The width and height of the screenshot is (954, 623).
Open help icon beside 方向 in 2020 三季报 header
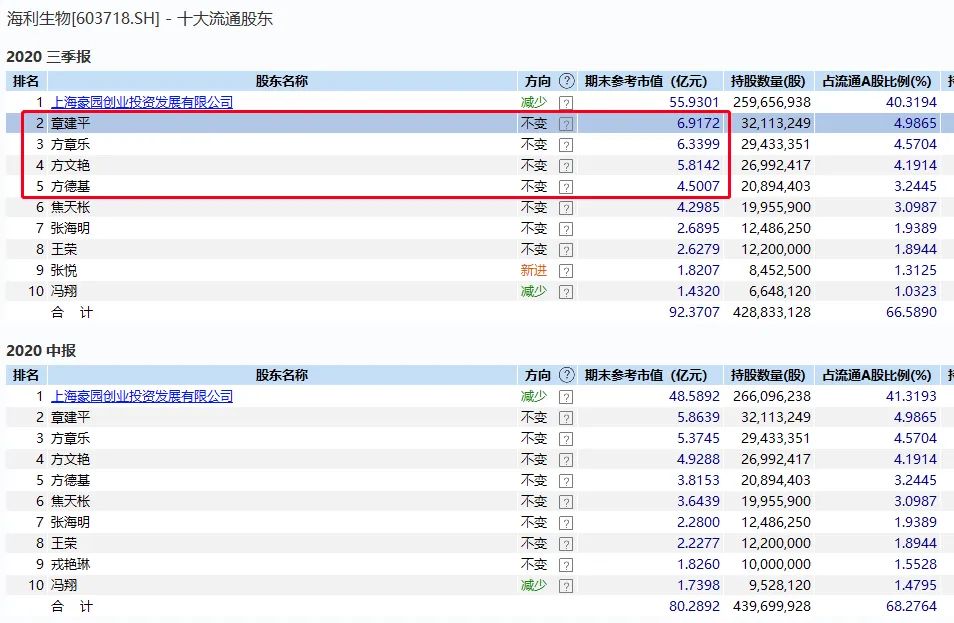point(566,81)
